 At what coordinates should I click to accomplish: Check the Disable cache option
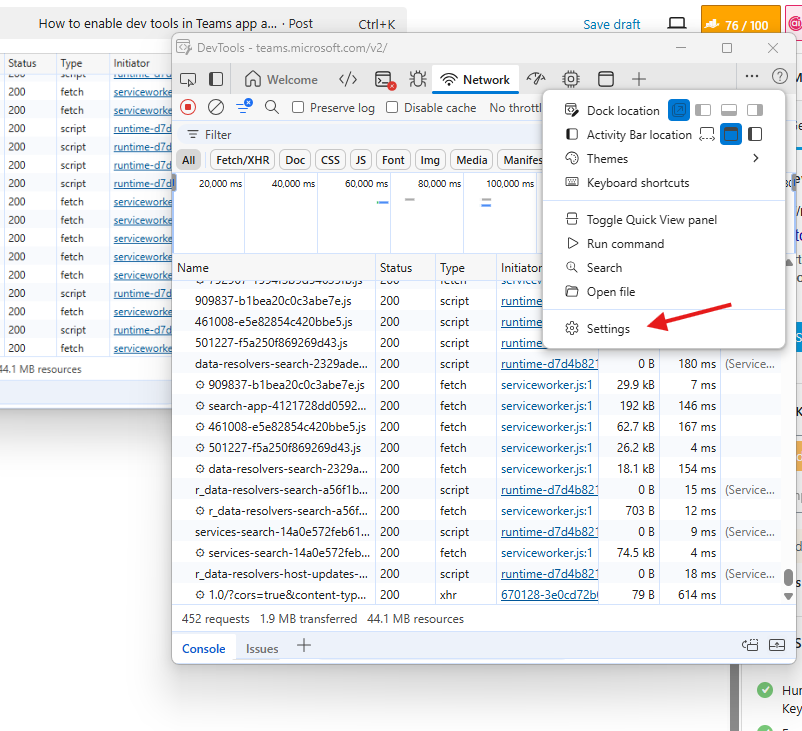click(x=392, y=108)
